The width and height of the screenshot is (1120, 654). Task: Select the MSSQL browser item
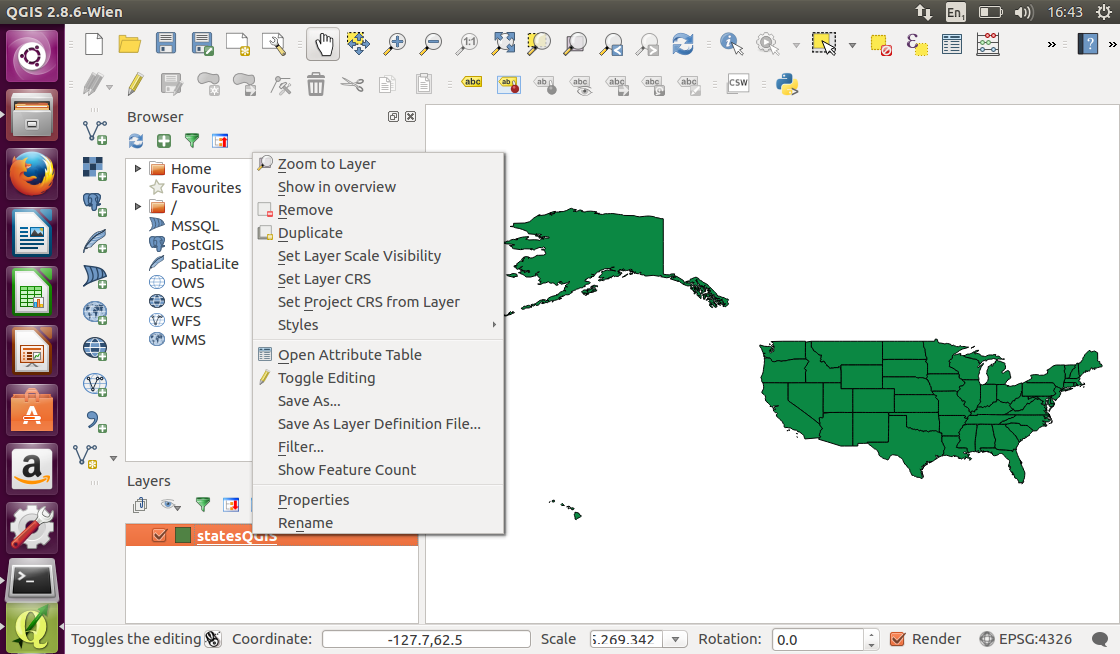click(195, 226)
